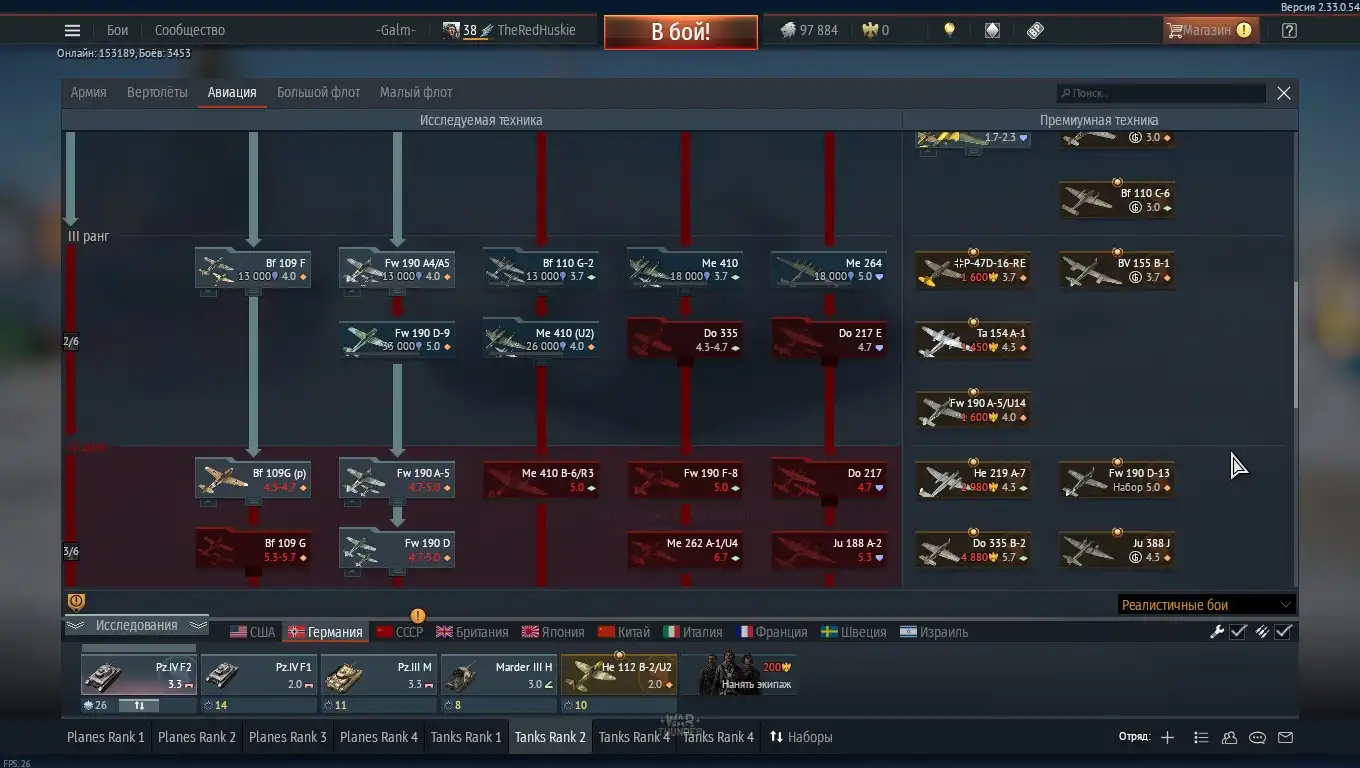Screen dimensions: 1360x768
Task: Select the Me 264 bomber
Action: click(829, 269)
